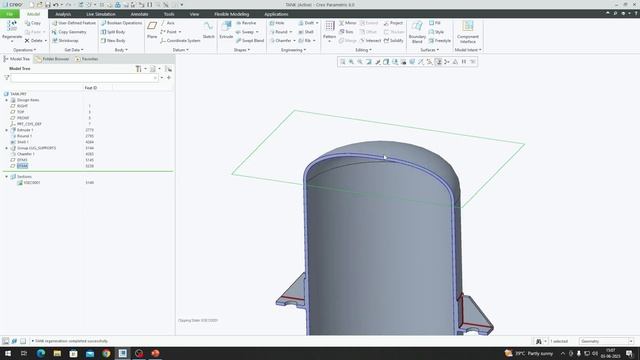Screen dimensions: 640x360
Task: Open the Folder Browser tab
Action: click(52, 59)
